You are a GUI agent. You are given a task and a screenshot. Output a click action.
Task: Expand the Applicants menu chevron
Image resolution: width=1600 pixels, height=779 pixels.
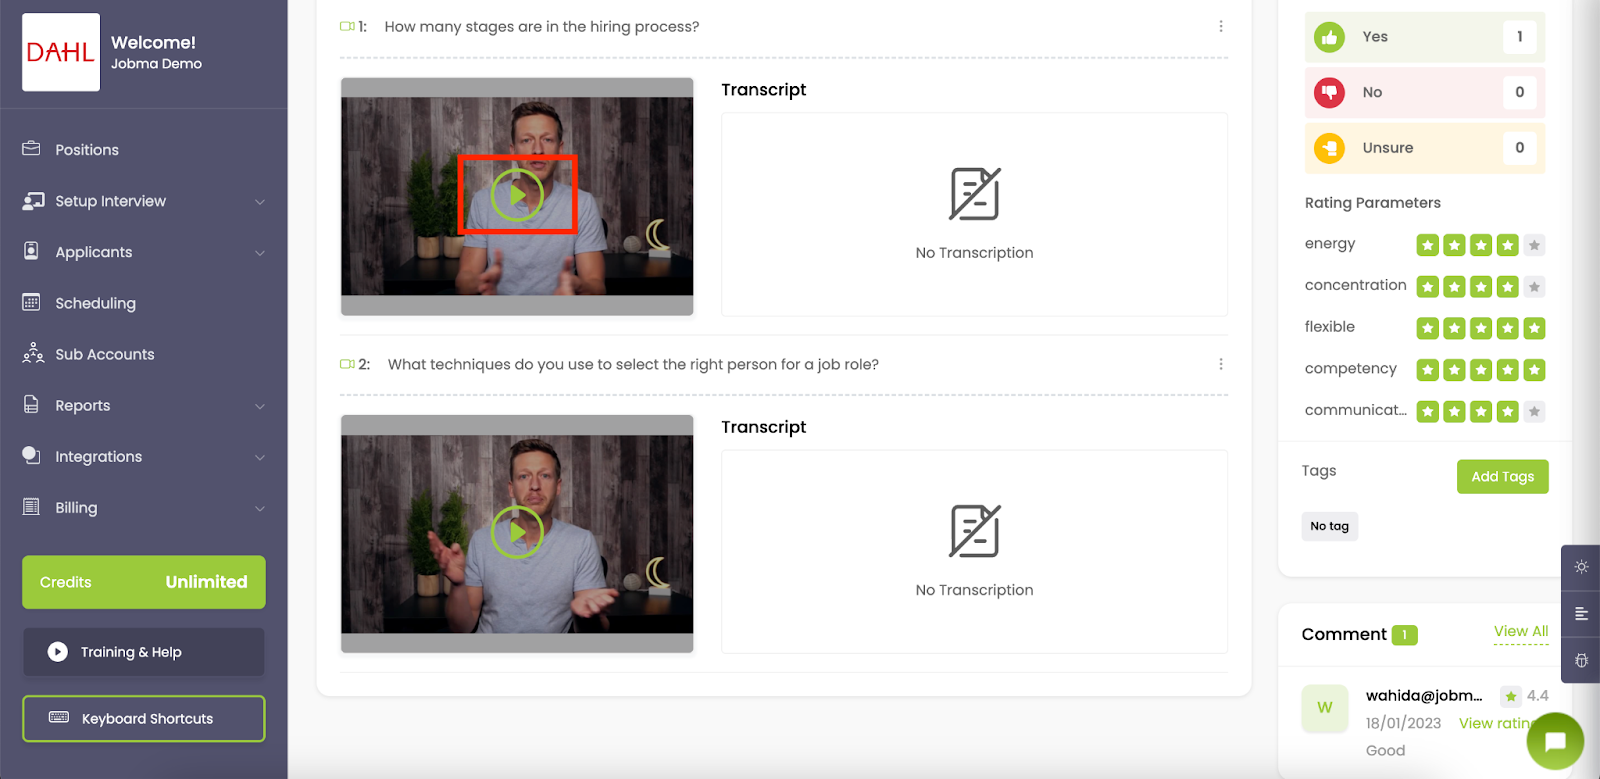(260, 253)
